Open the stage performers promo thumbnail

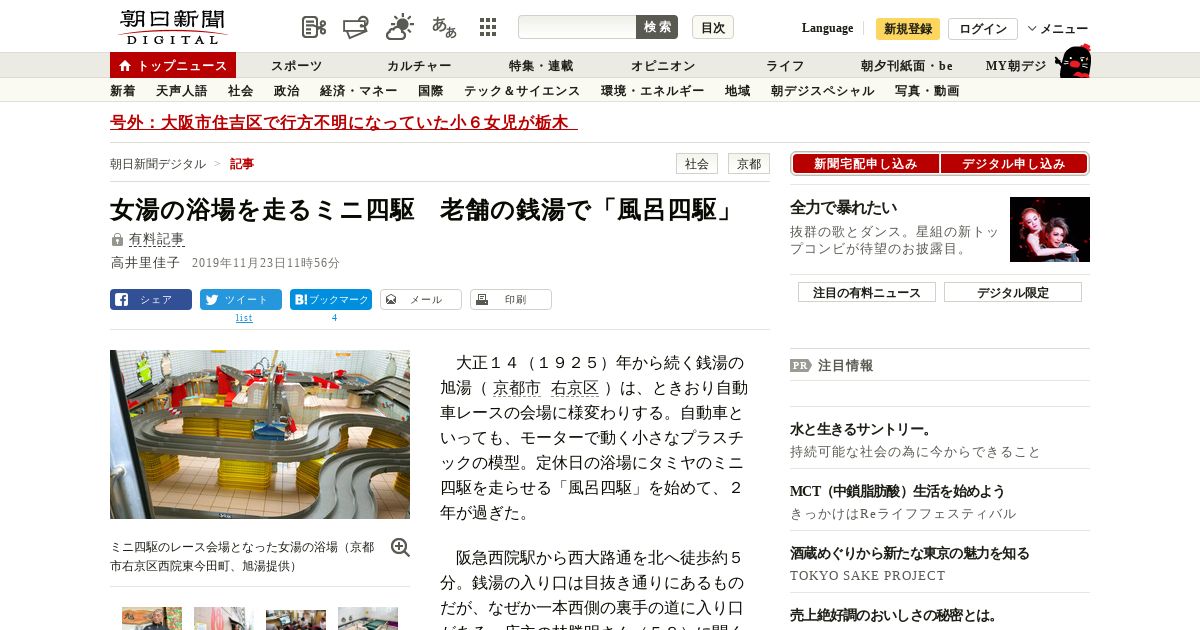(1050, 229)
